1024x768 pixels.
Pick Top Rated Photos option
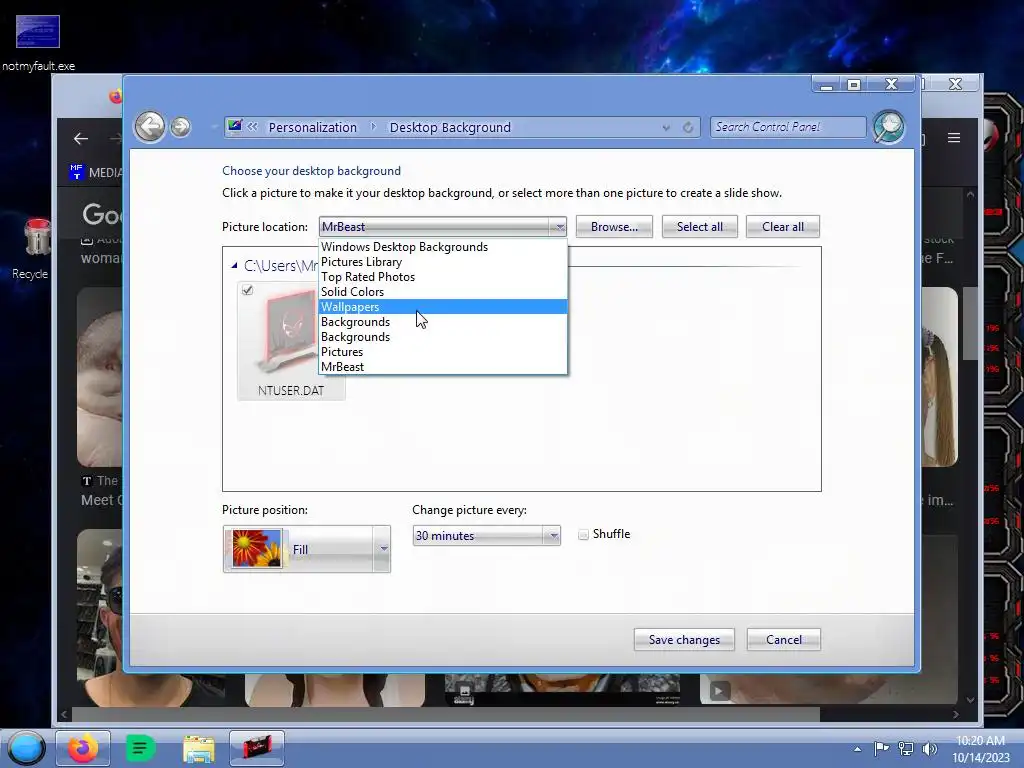point(443,277)
